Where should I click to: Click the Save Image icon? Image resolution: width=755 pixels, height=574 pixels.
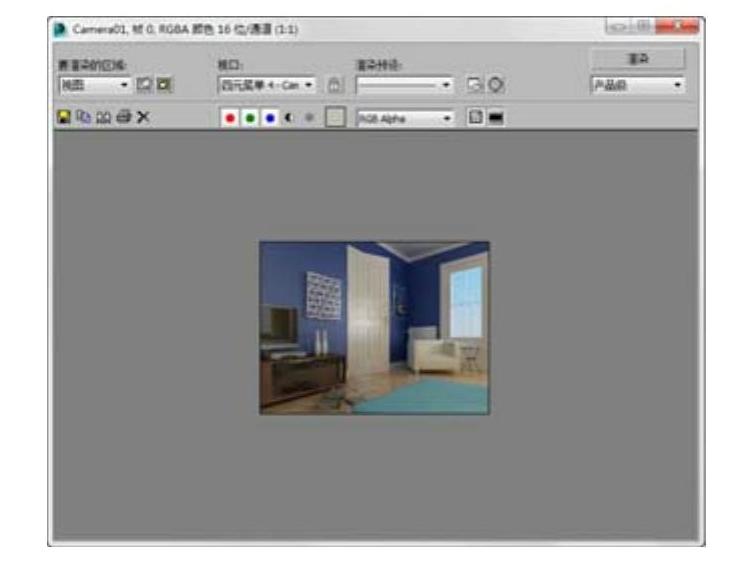click(64, 117)
